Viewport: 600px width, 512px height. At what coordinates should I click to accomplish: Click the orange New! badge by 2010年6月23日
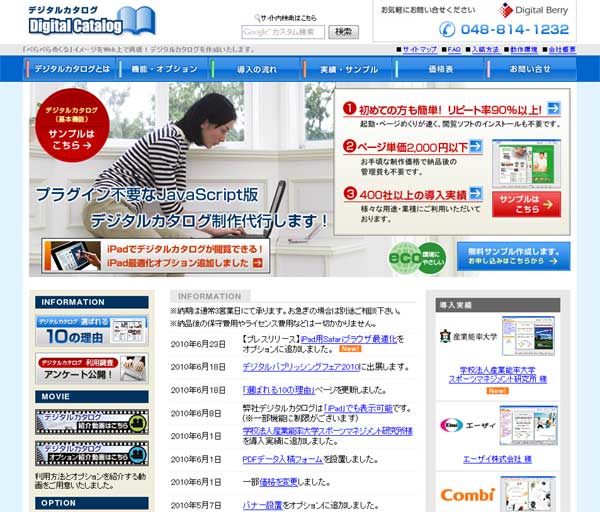coord(350,349)
